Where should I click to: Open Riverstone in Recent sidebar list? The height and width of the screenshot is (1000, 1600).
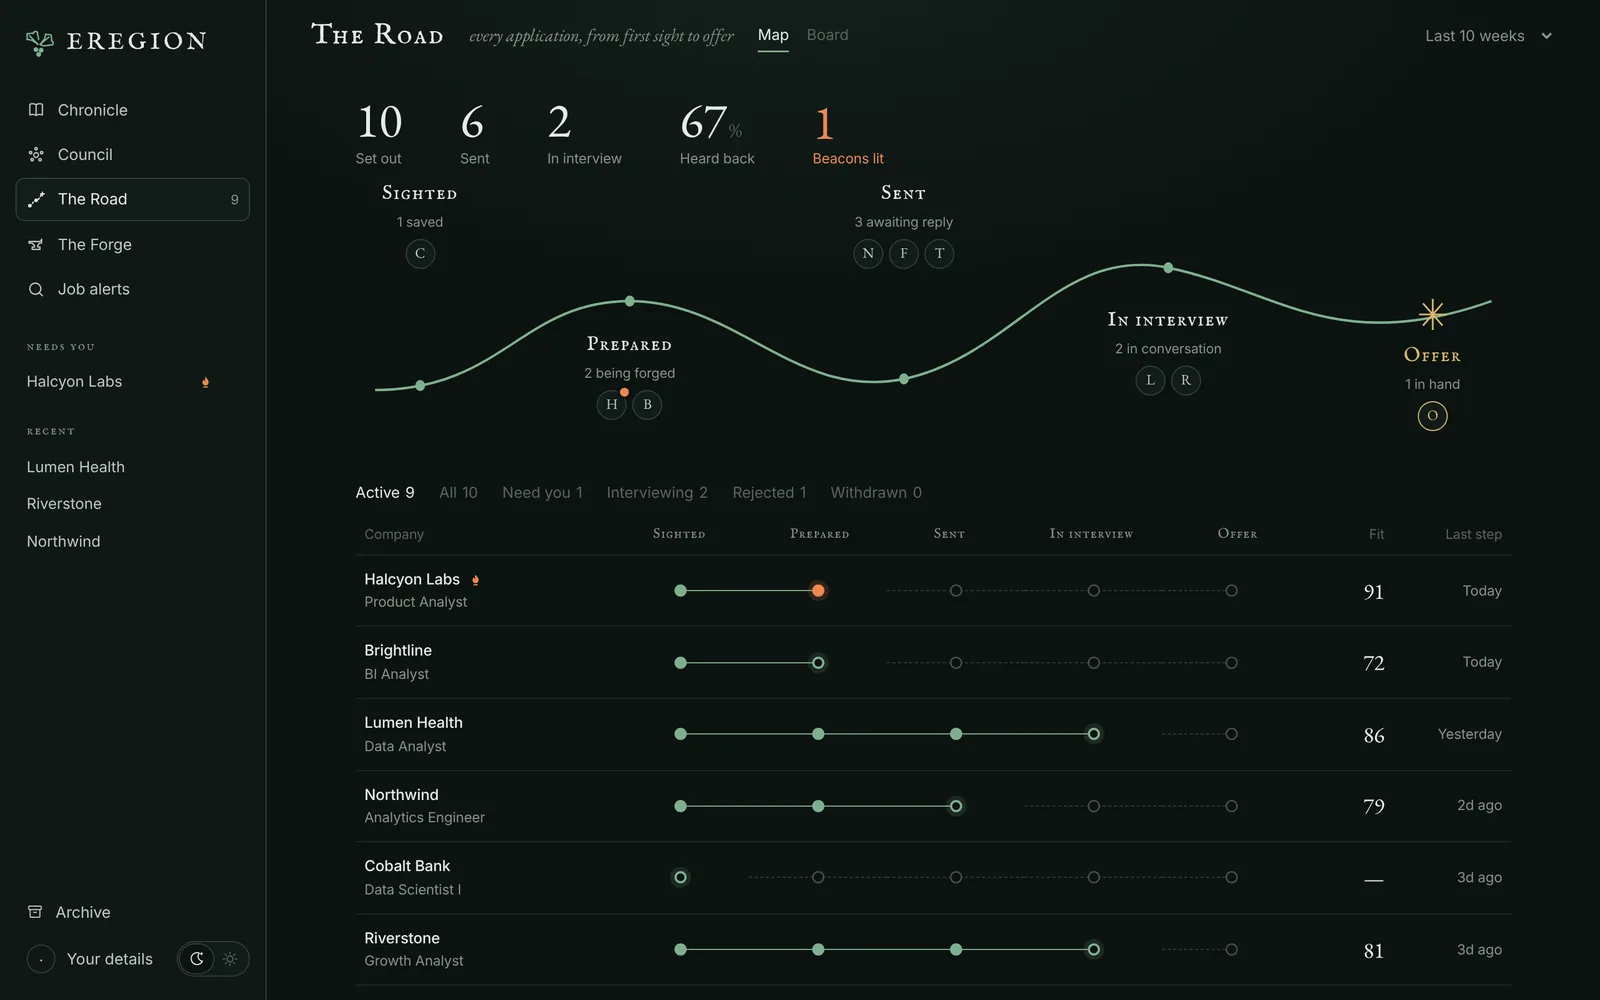click(64, 504)
